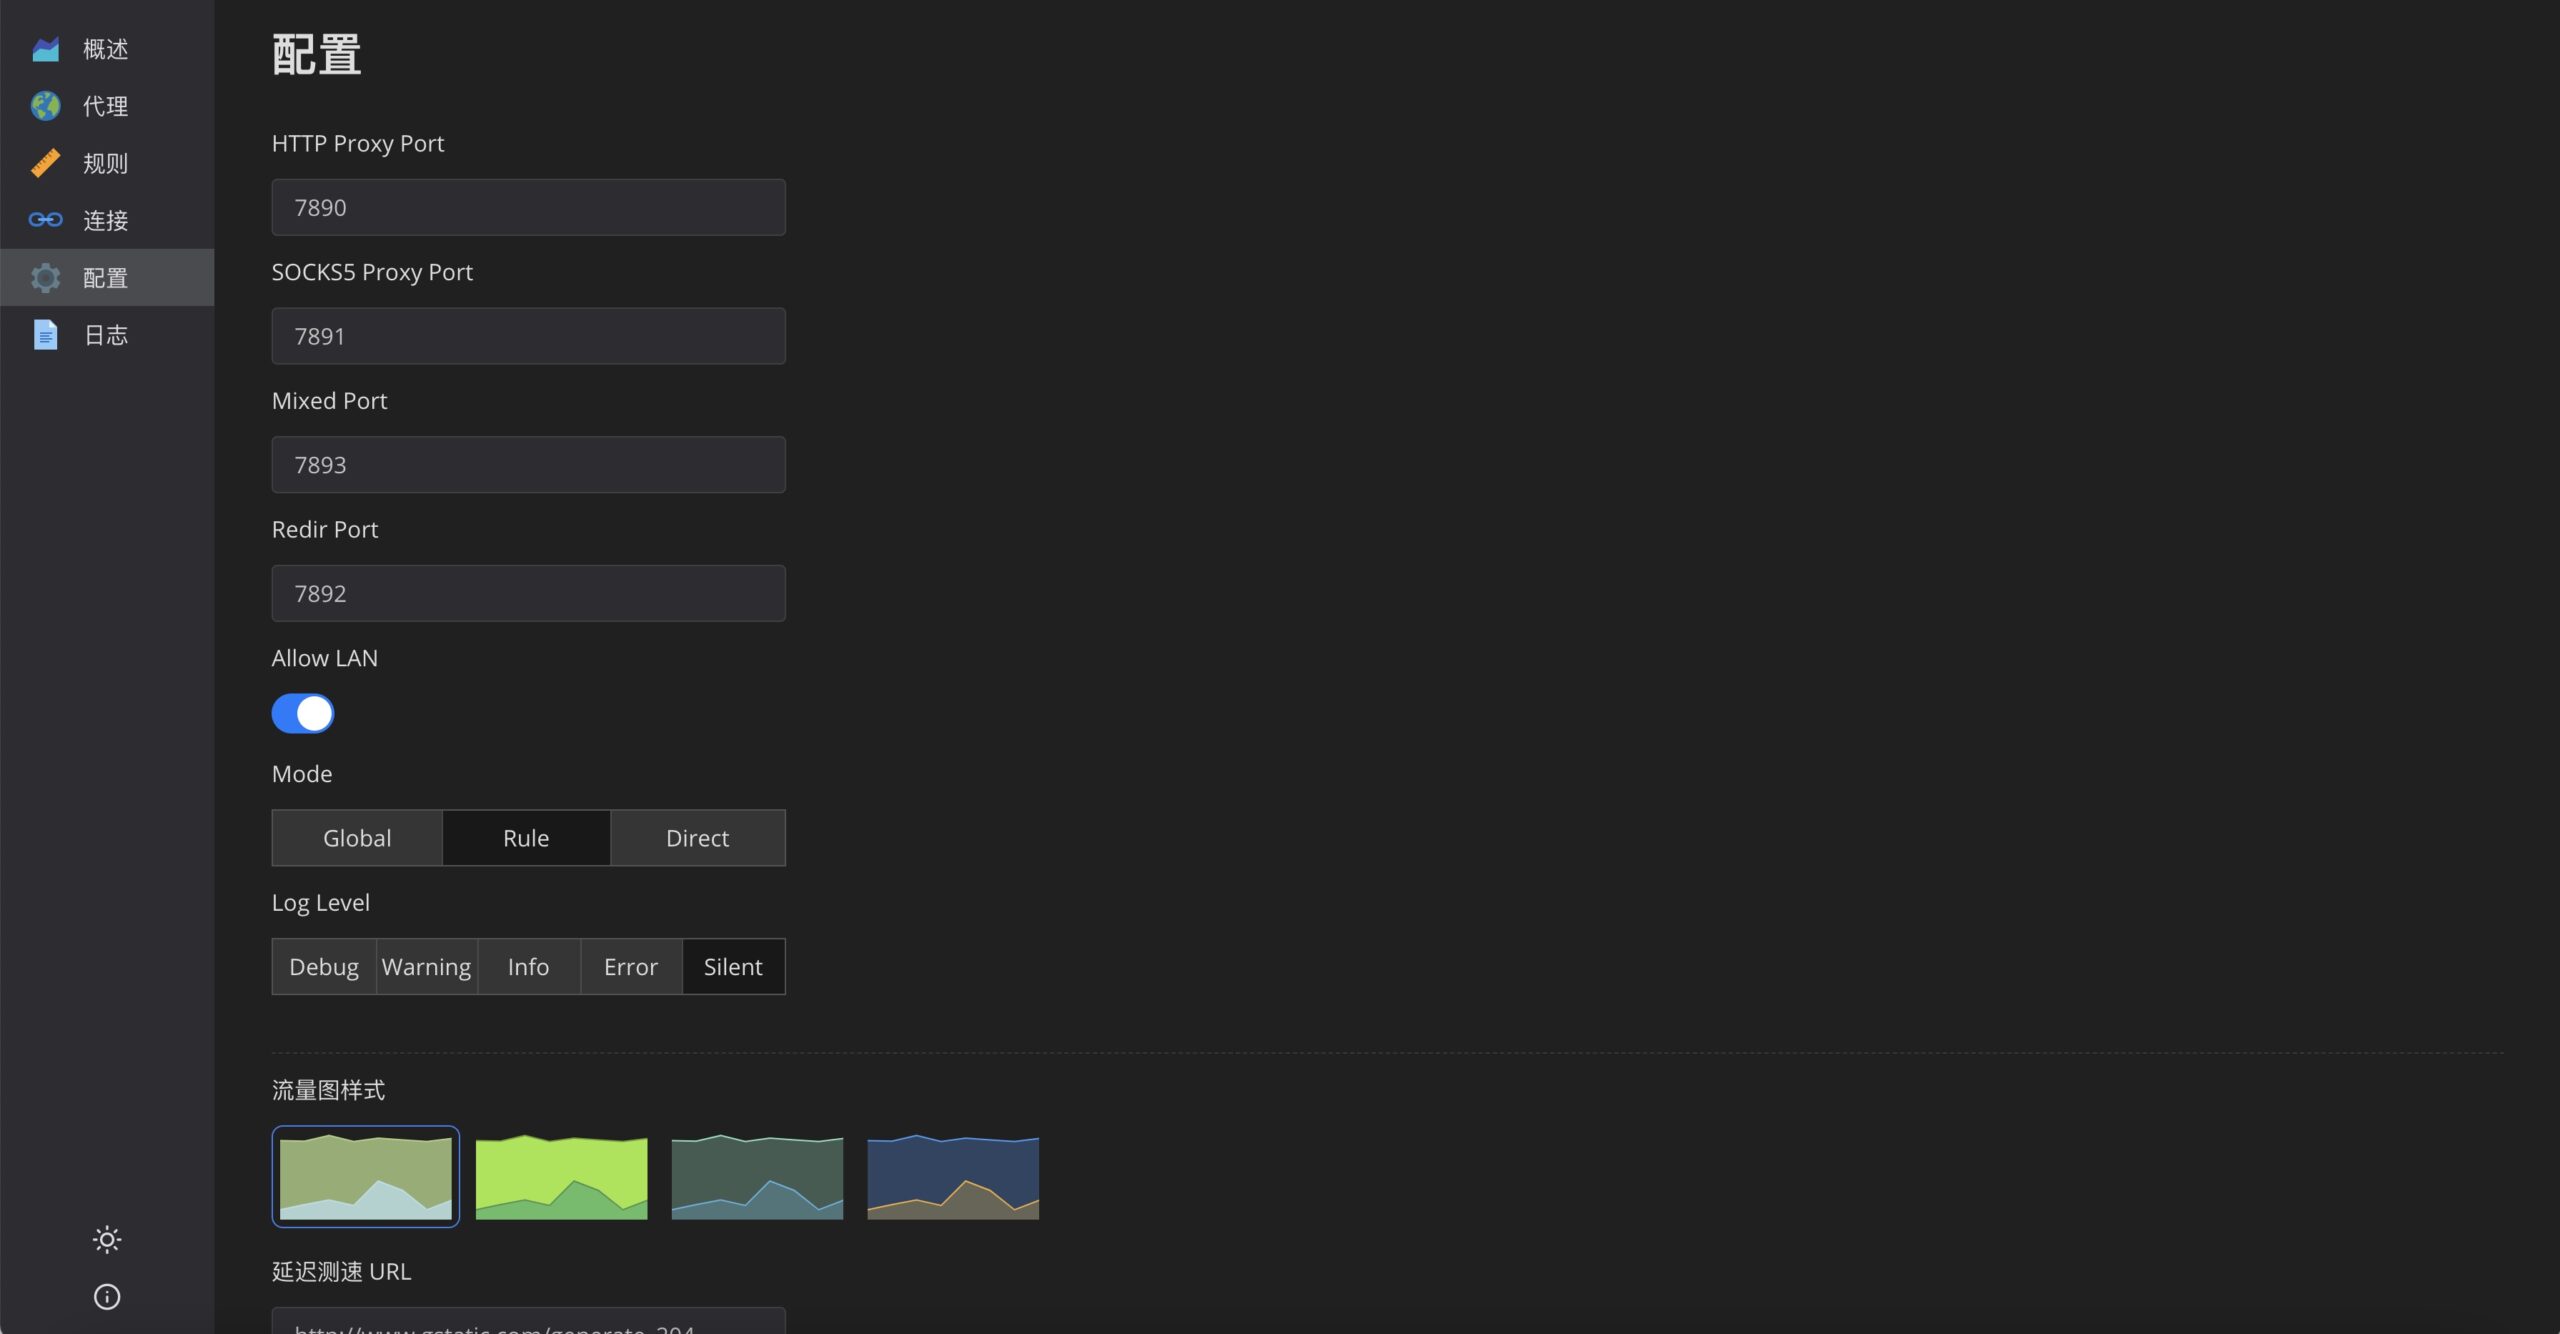Choose the navy blue traffic chart style

click(x=953, y=1177)
